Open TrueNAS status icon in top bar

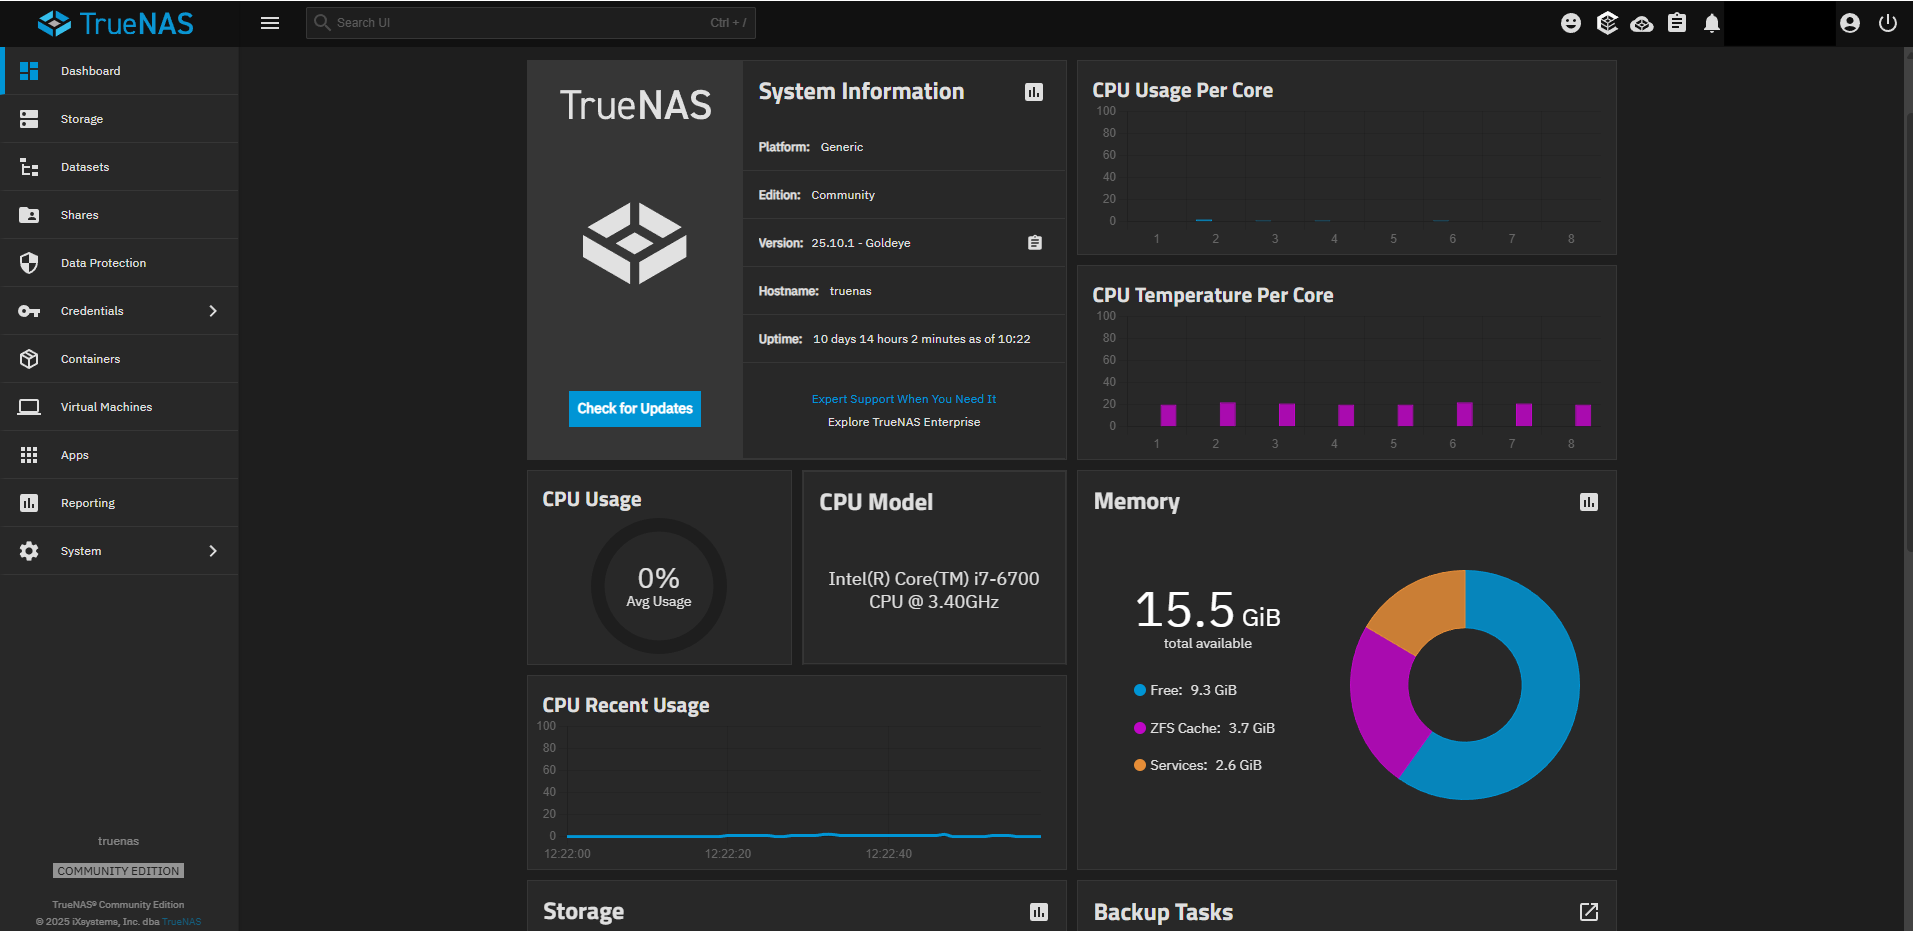(1607, 23)
